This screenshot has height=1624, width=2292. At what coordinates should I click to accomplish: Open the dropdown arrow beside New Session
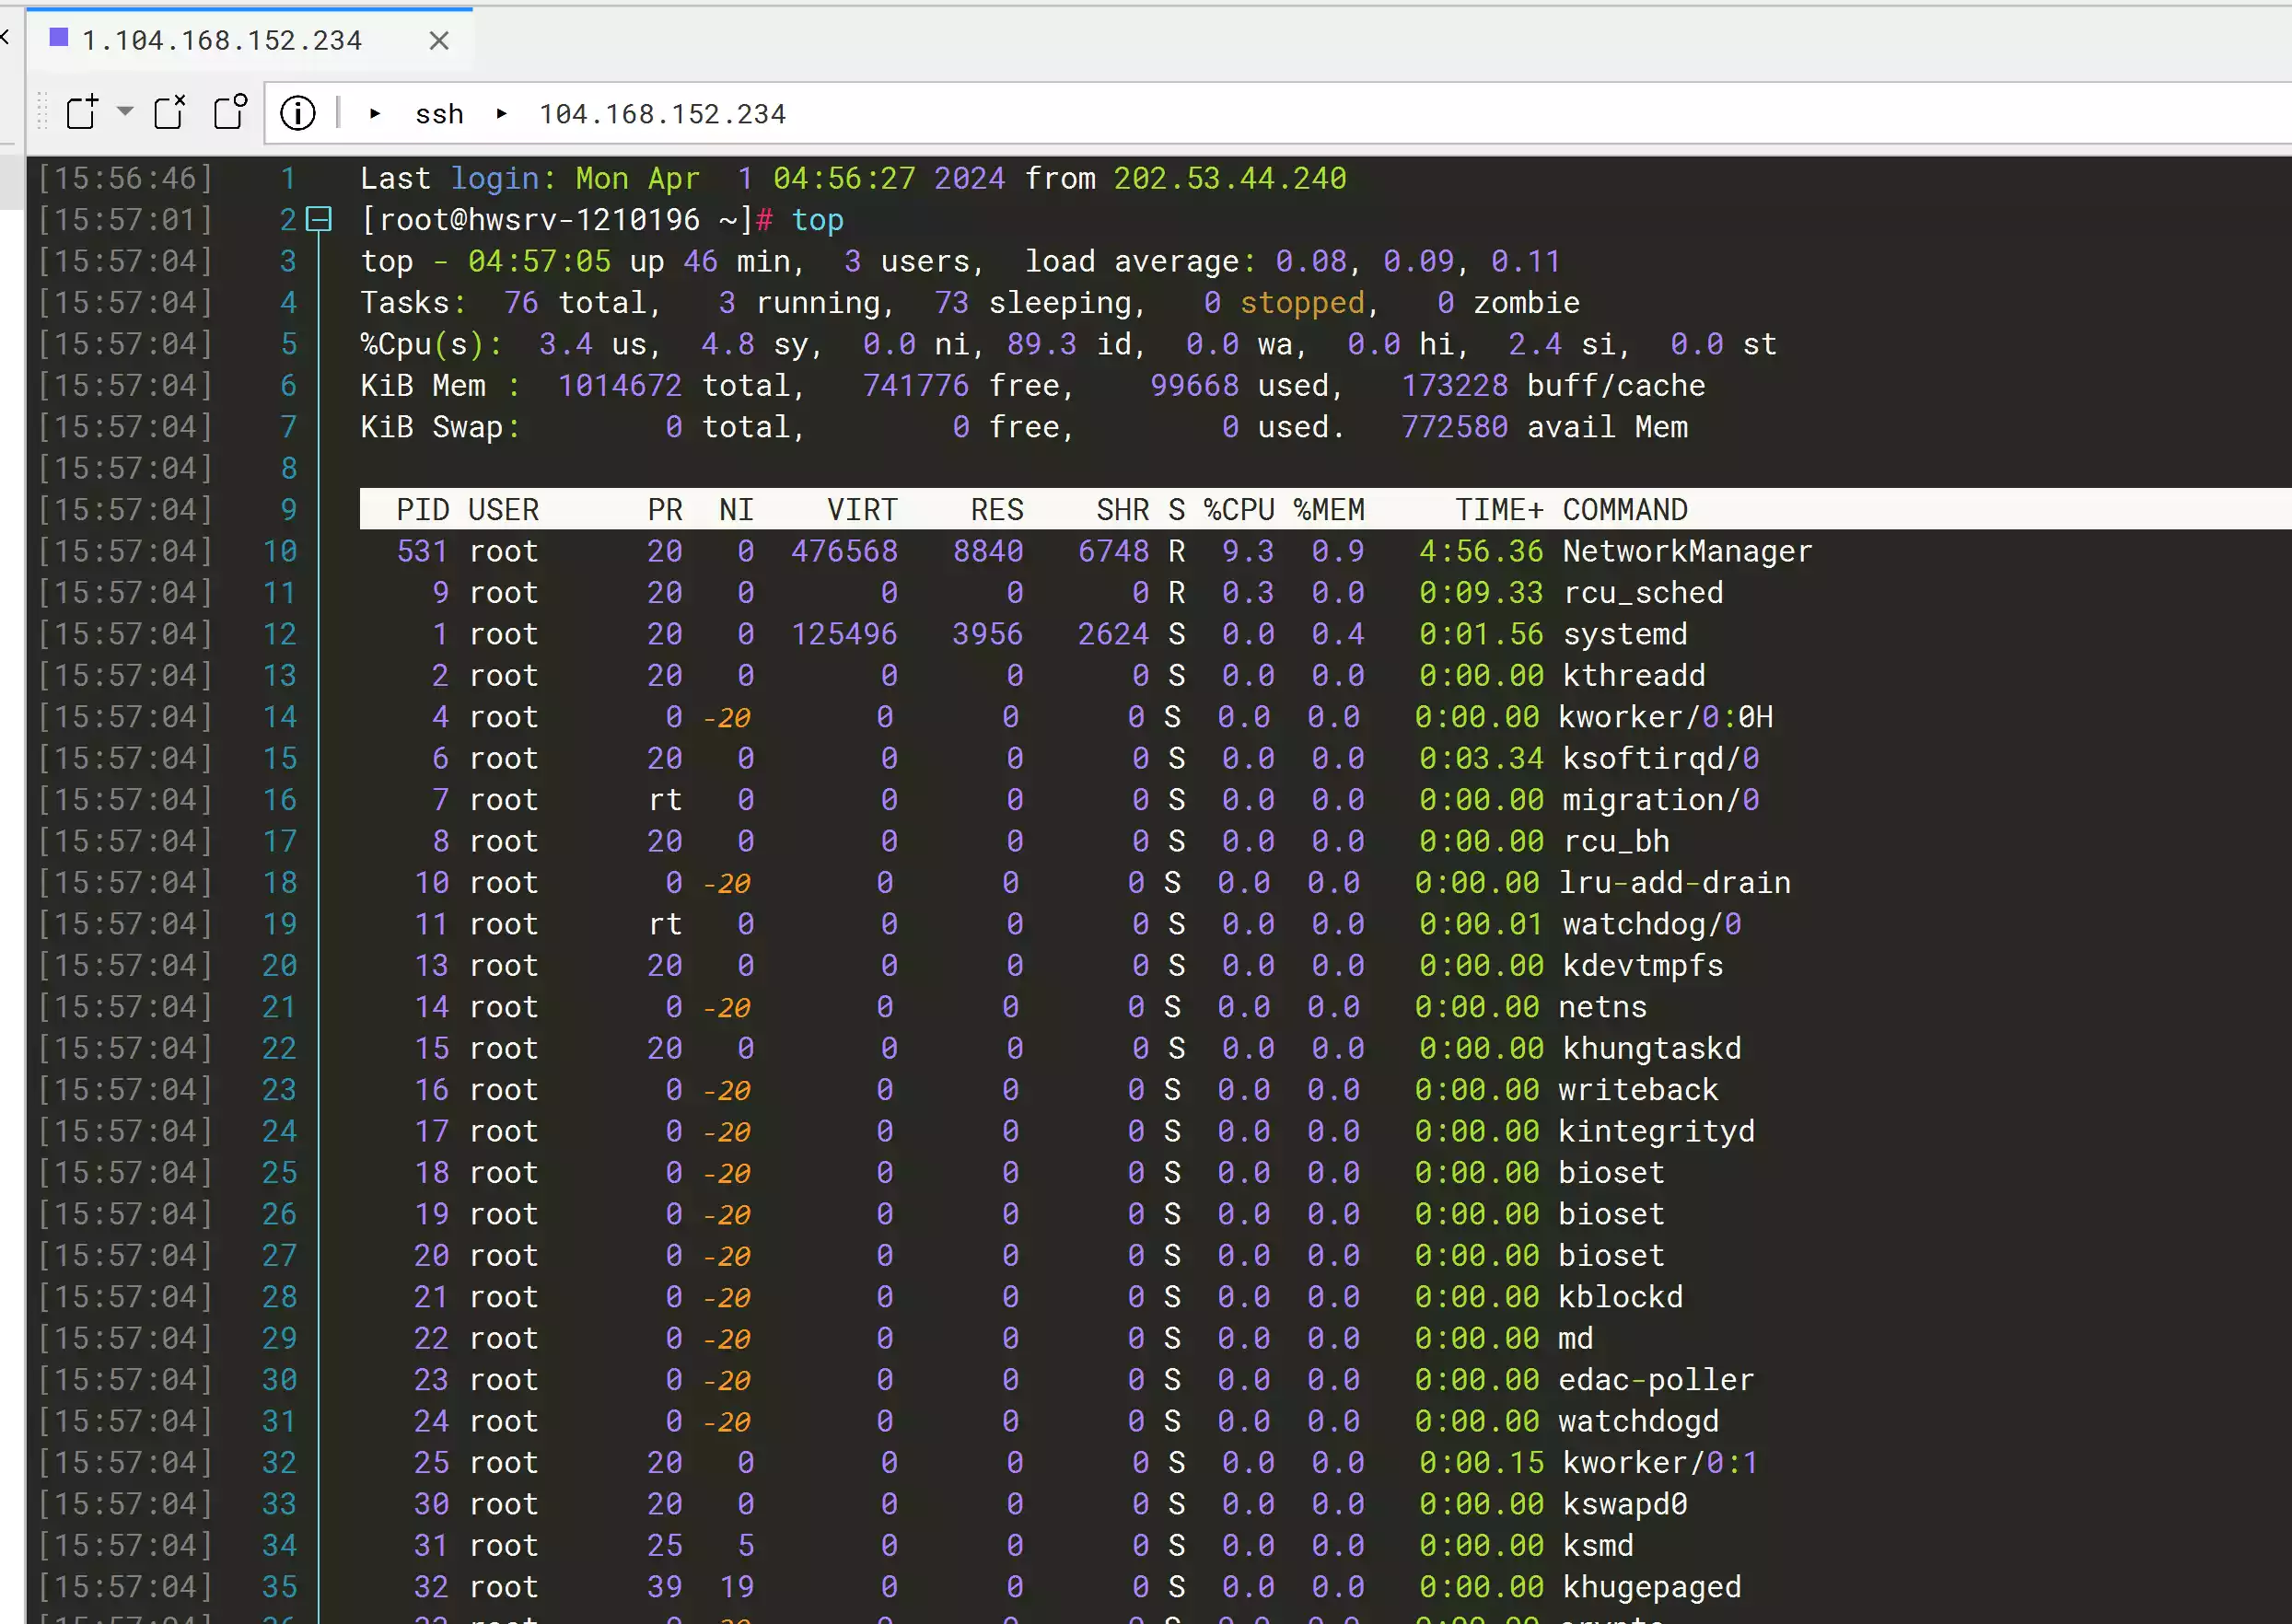[125, 111]
